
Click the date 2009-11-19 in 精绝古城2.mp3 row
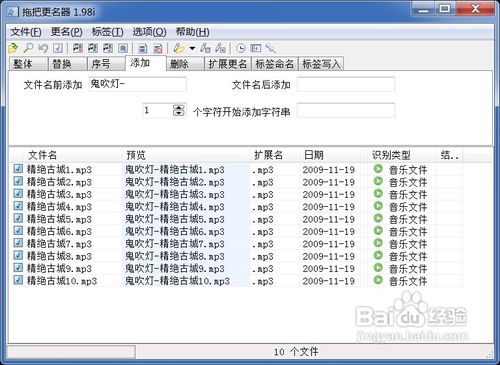coord(328,182)
